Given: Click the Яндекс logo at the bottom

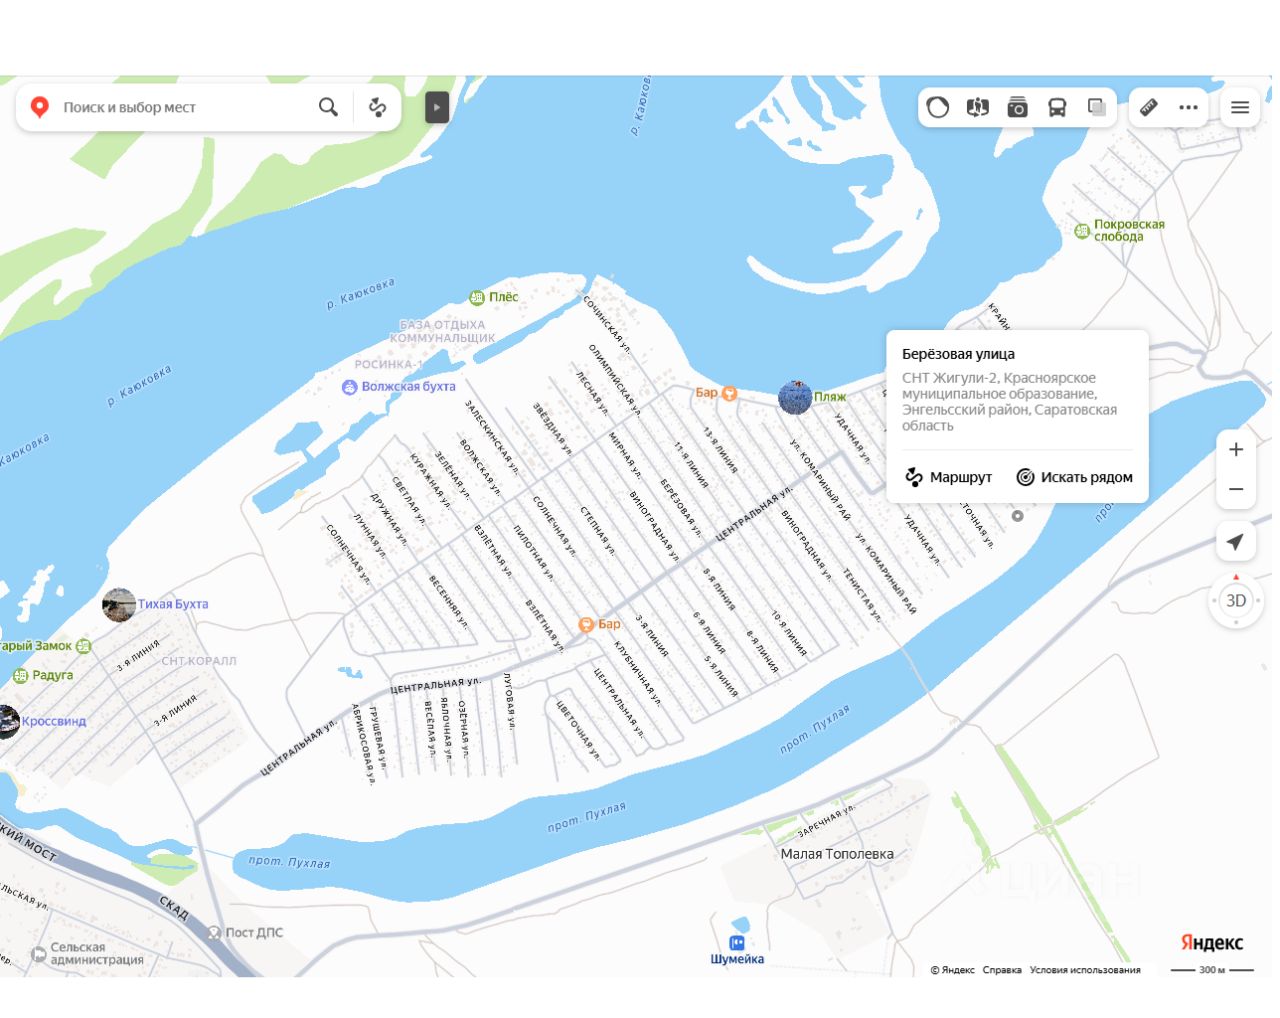Looking at the screenshot, I should click(x=1212, y=942).
